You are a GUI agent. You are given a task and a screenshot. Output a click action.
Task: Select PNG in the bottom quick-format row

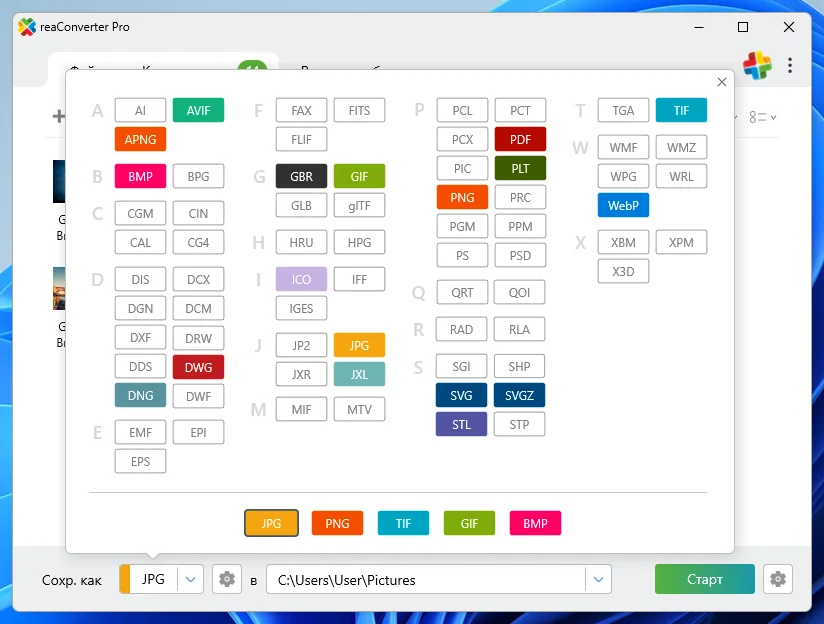click(x=337, y=523)
